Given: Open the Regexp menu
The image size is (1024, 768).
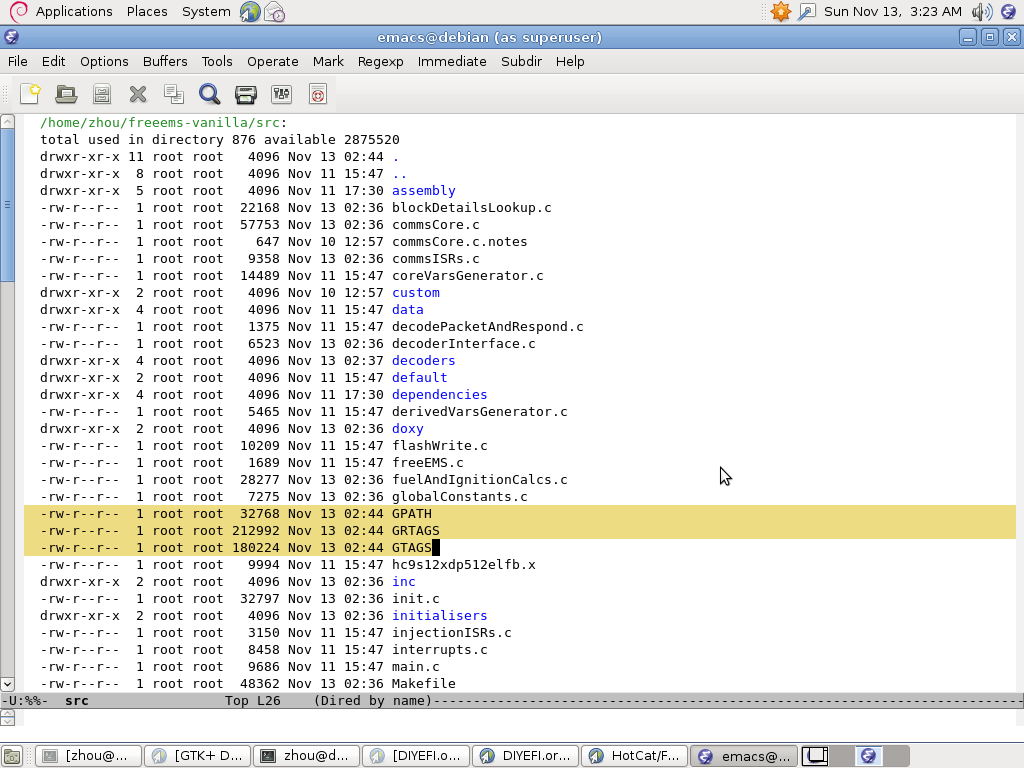Looking at the screenshot, I should click(x=380, y=61).
